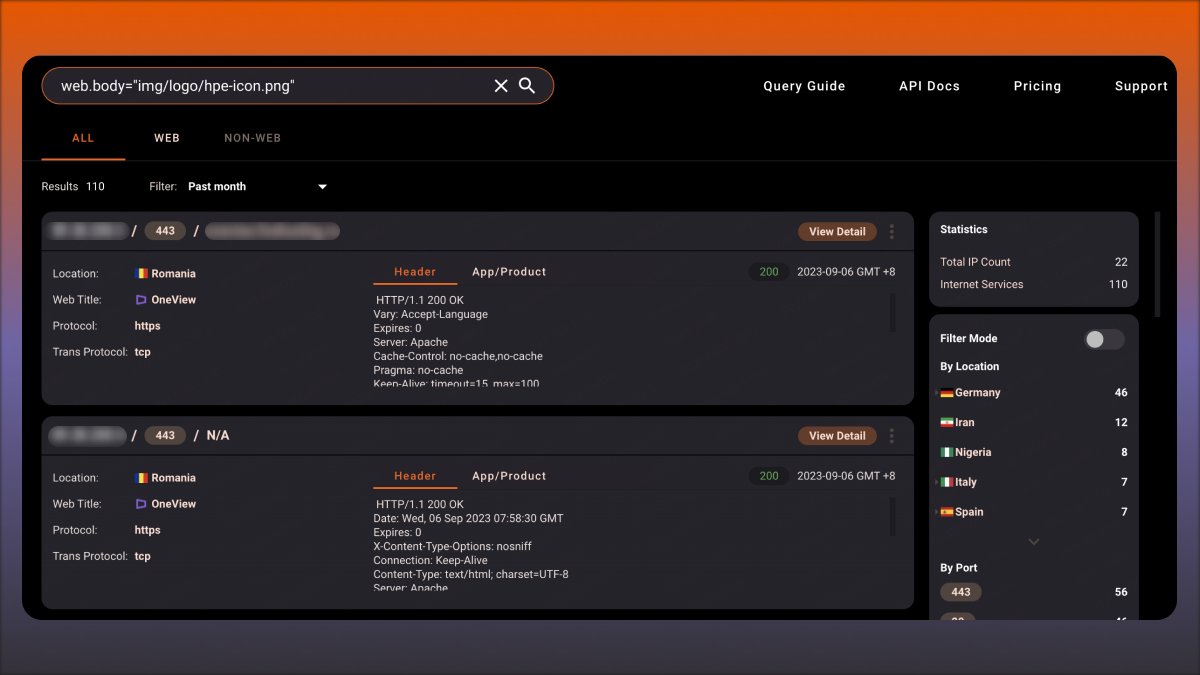Click the 443 port badge in first result
Screen dimensions: 1200x675
(165, 231)
